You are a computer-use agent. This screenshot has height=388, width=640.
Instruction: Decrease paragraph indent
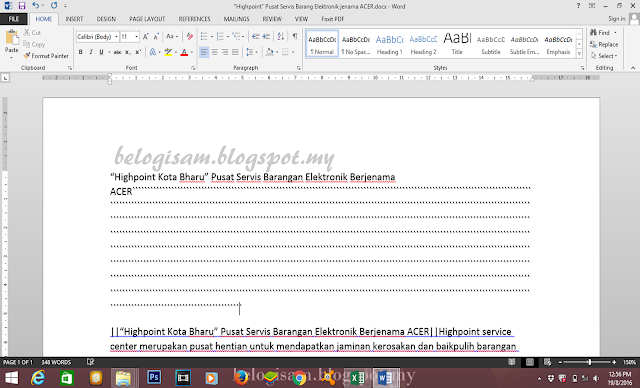pyautogui.click(x=256, y=37)
